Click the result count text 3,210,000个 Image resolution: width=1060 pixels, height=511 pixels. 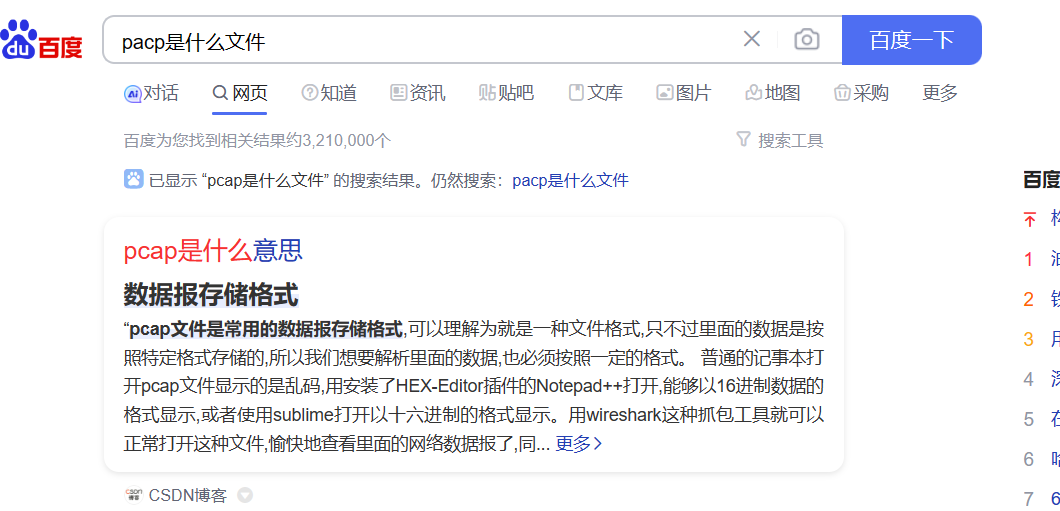347,141
